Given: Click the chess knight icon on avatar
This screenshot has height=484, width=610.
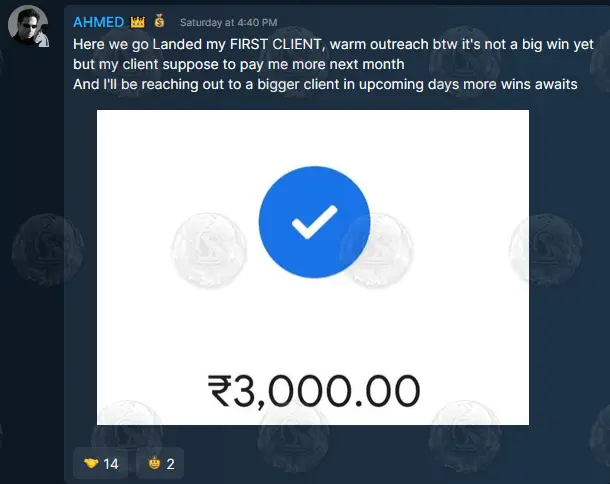Looking at the screenshot, I should (42, 39).
